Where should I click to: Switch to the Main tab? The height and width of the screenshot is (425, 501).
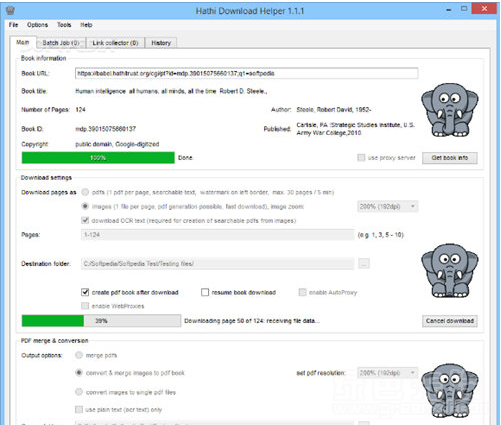pyautogui.click(x=23, y=42)
